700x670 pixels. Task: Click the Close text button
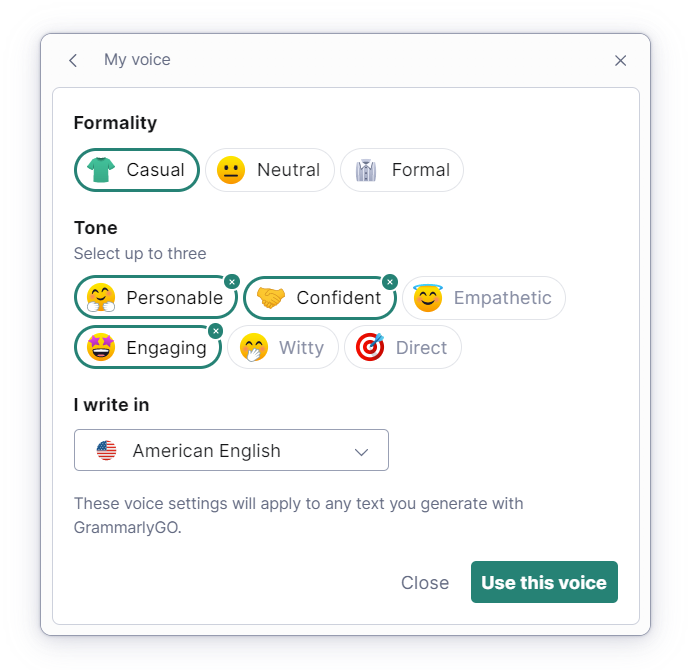click(x=425, y=583)
